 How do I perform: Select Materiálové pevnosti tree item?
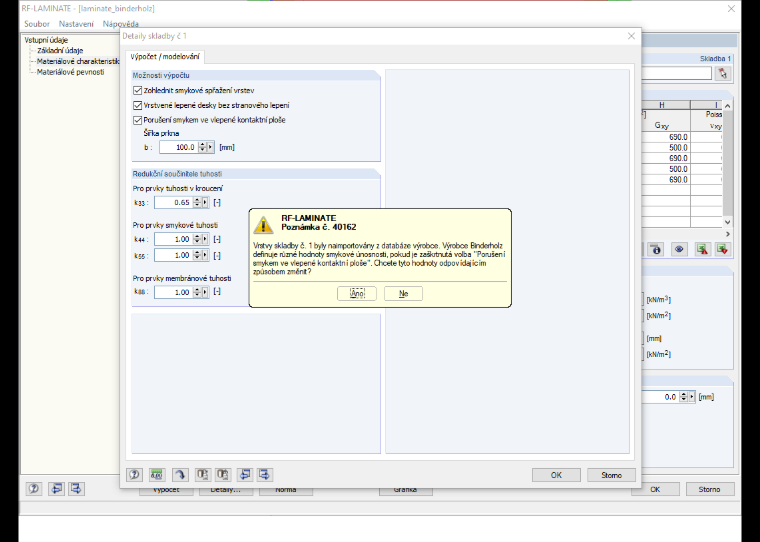coord(70,72)
